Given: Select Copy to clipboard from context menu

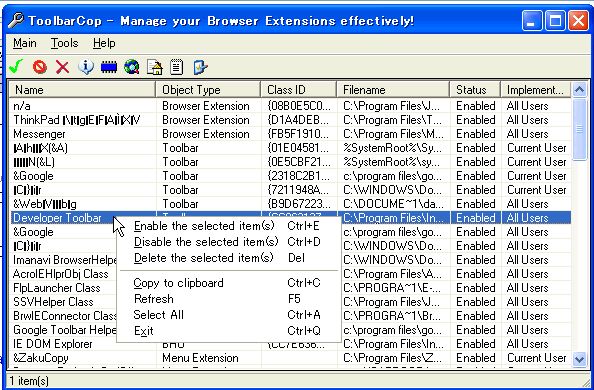Looking at the screenshot, I should click(228, 283).
